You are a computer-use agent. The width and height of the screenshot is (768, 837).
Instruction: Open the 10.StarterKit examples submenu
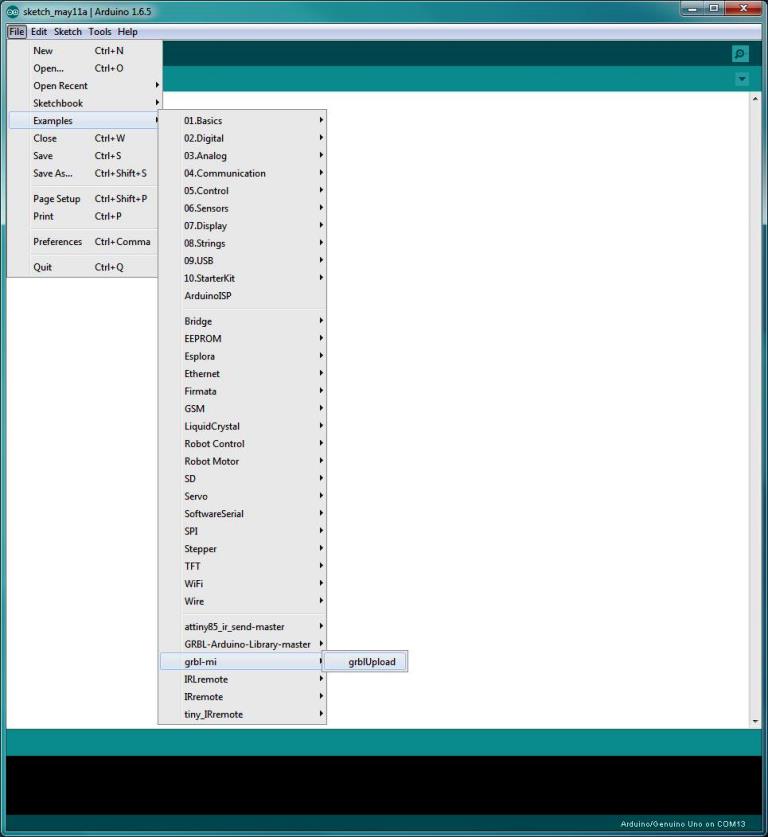coord(242,278)
